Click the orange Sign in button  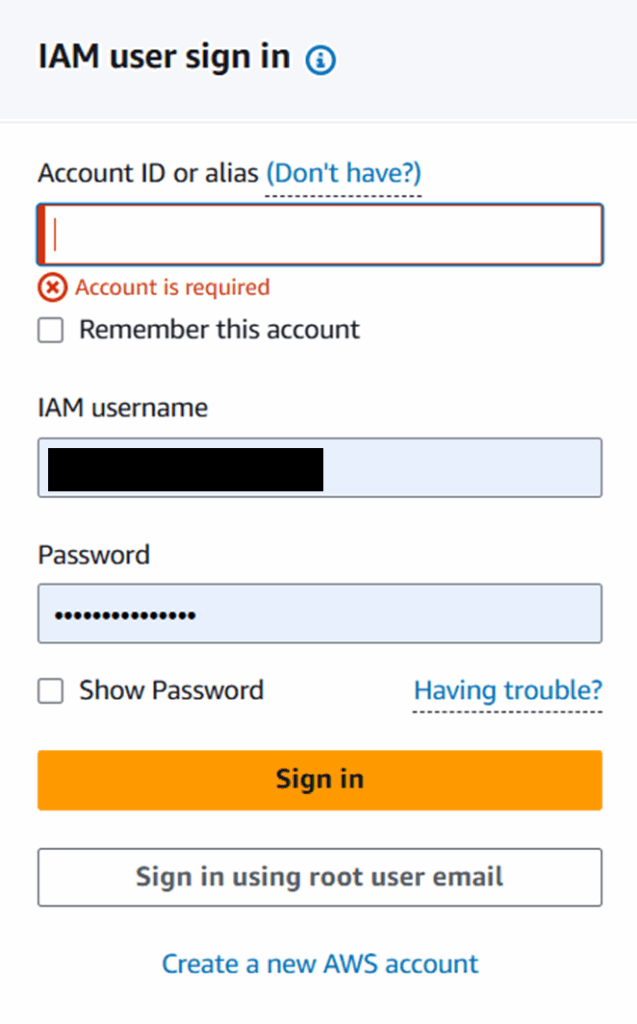point(320,780)
